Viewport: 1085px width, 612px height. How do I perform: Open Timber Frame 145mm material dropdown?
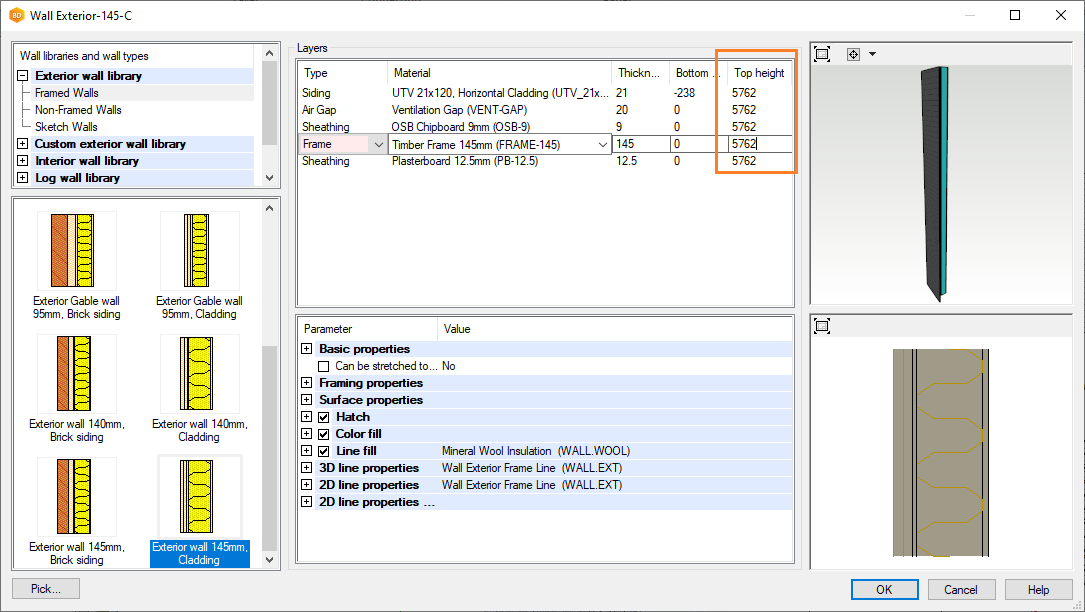[603, 145]
